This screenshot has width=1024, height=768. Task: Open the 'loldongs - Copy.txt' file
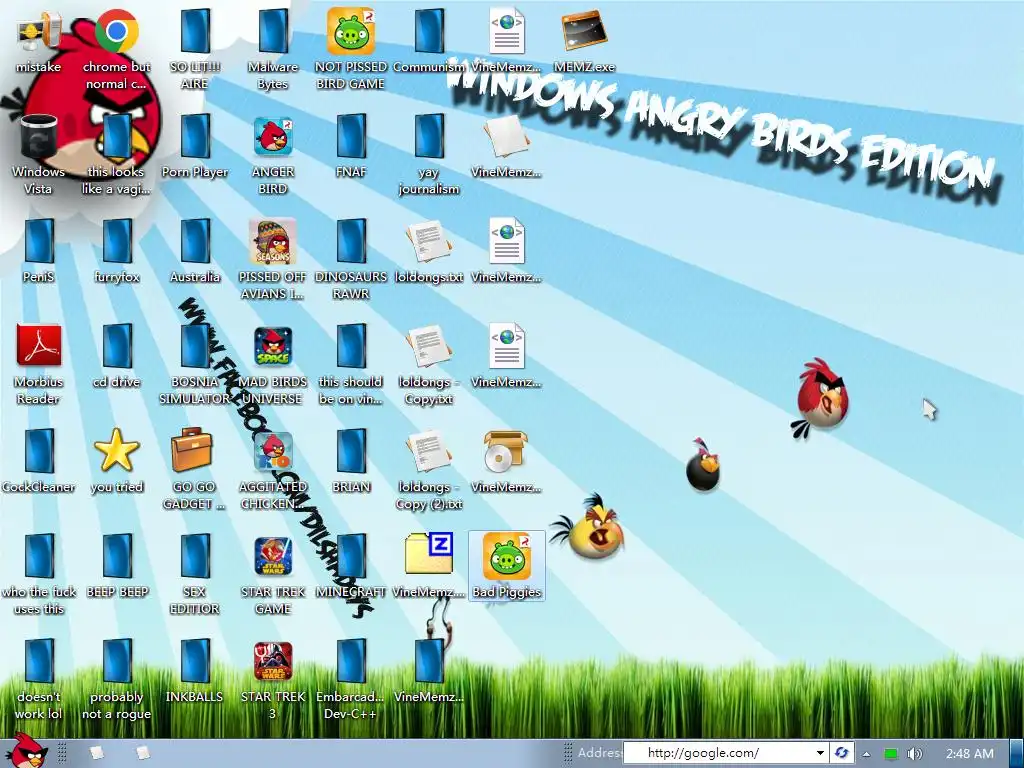(429, 366)
